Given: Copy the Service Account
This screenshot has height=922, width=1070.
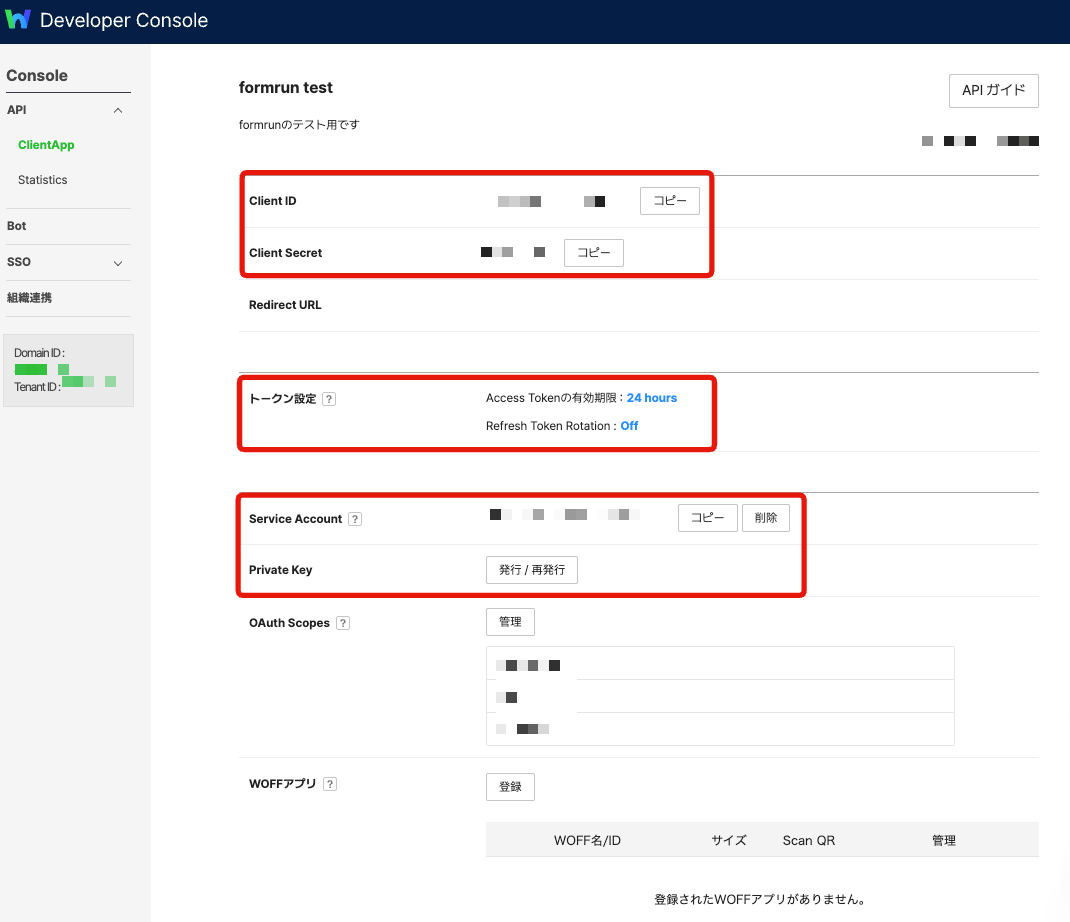Looking at the screenshot, I should click(x=707, y=518).
